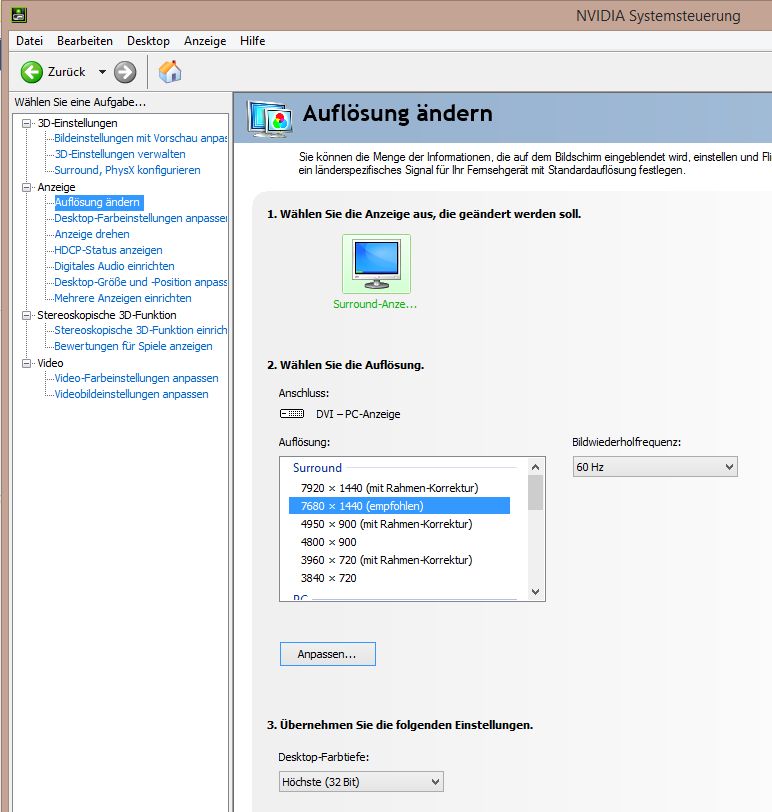Screen dimensions: 772x812
Task: Select the Surround-Anzeige monitor thumbnail
Action: pyautogui.click(x=376, y=264)
